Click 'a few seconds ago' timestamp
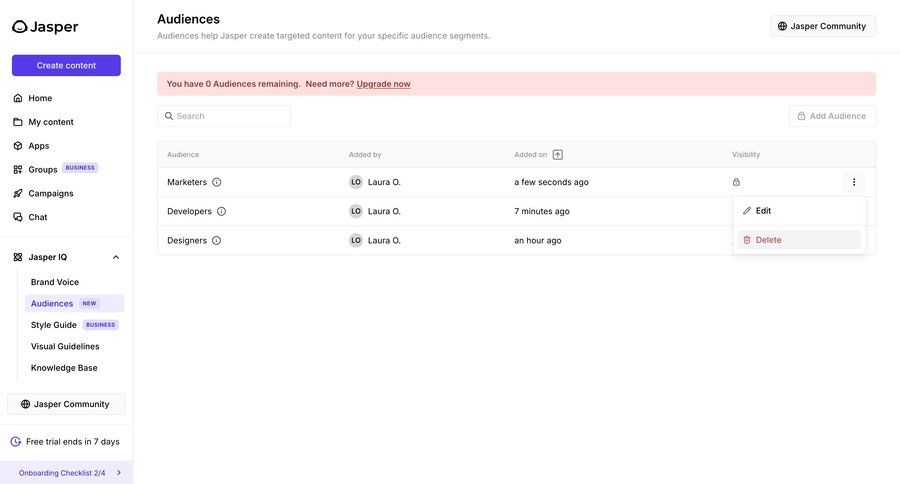900x484 pixels. (x=551, y=182)
